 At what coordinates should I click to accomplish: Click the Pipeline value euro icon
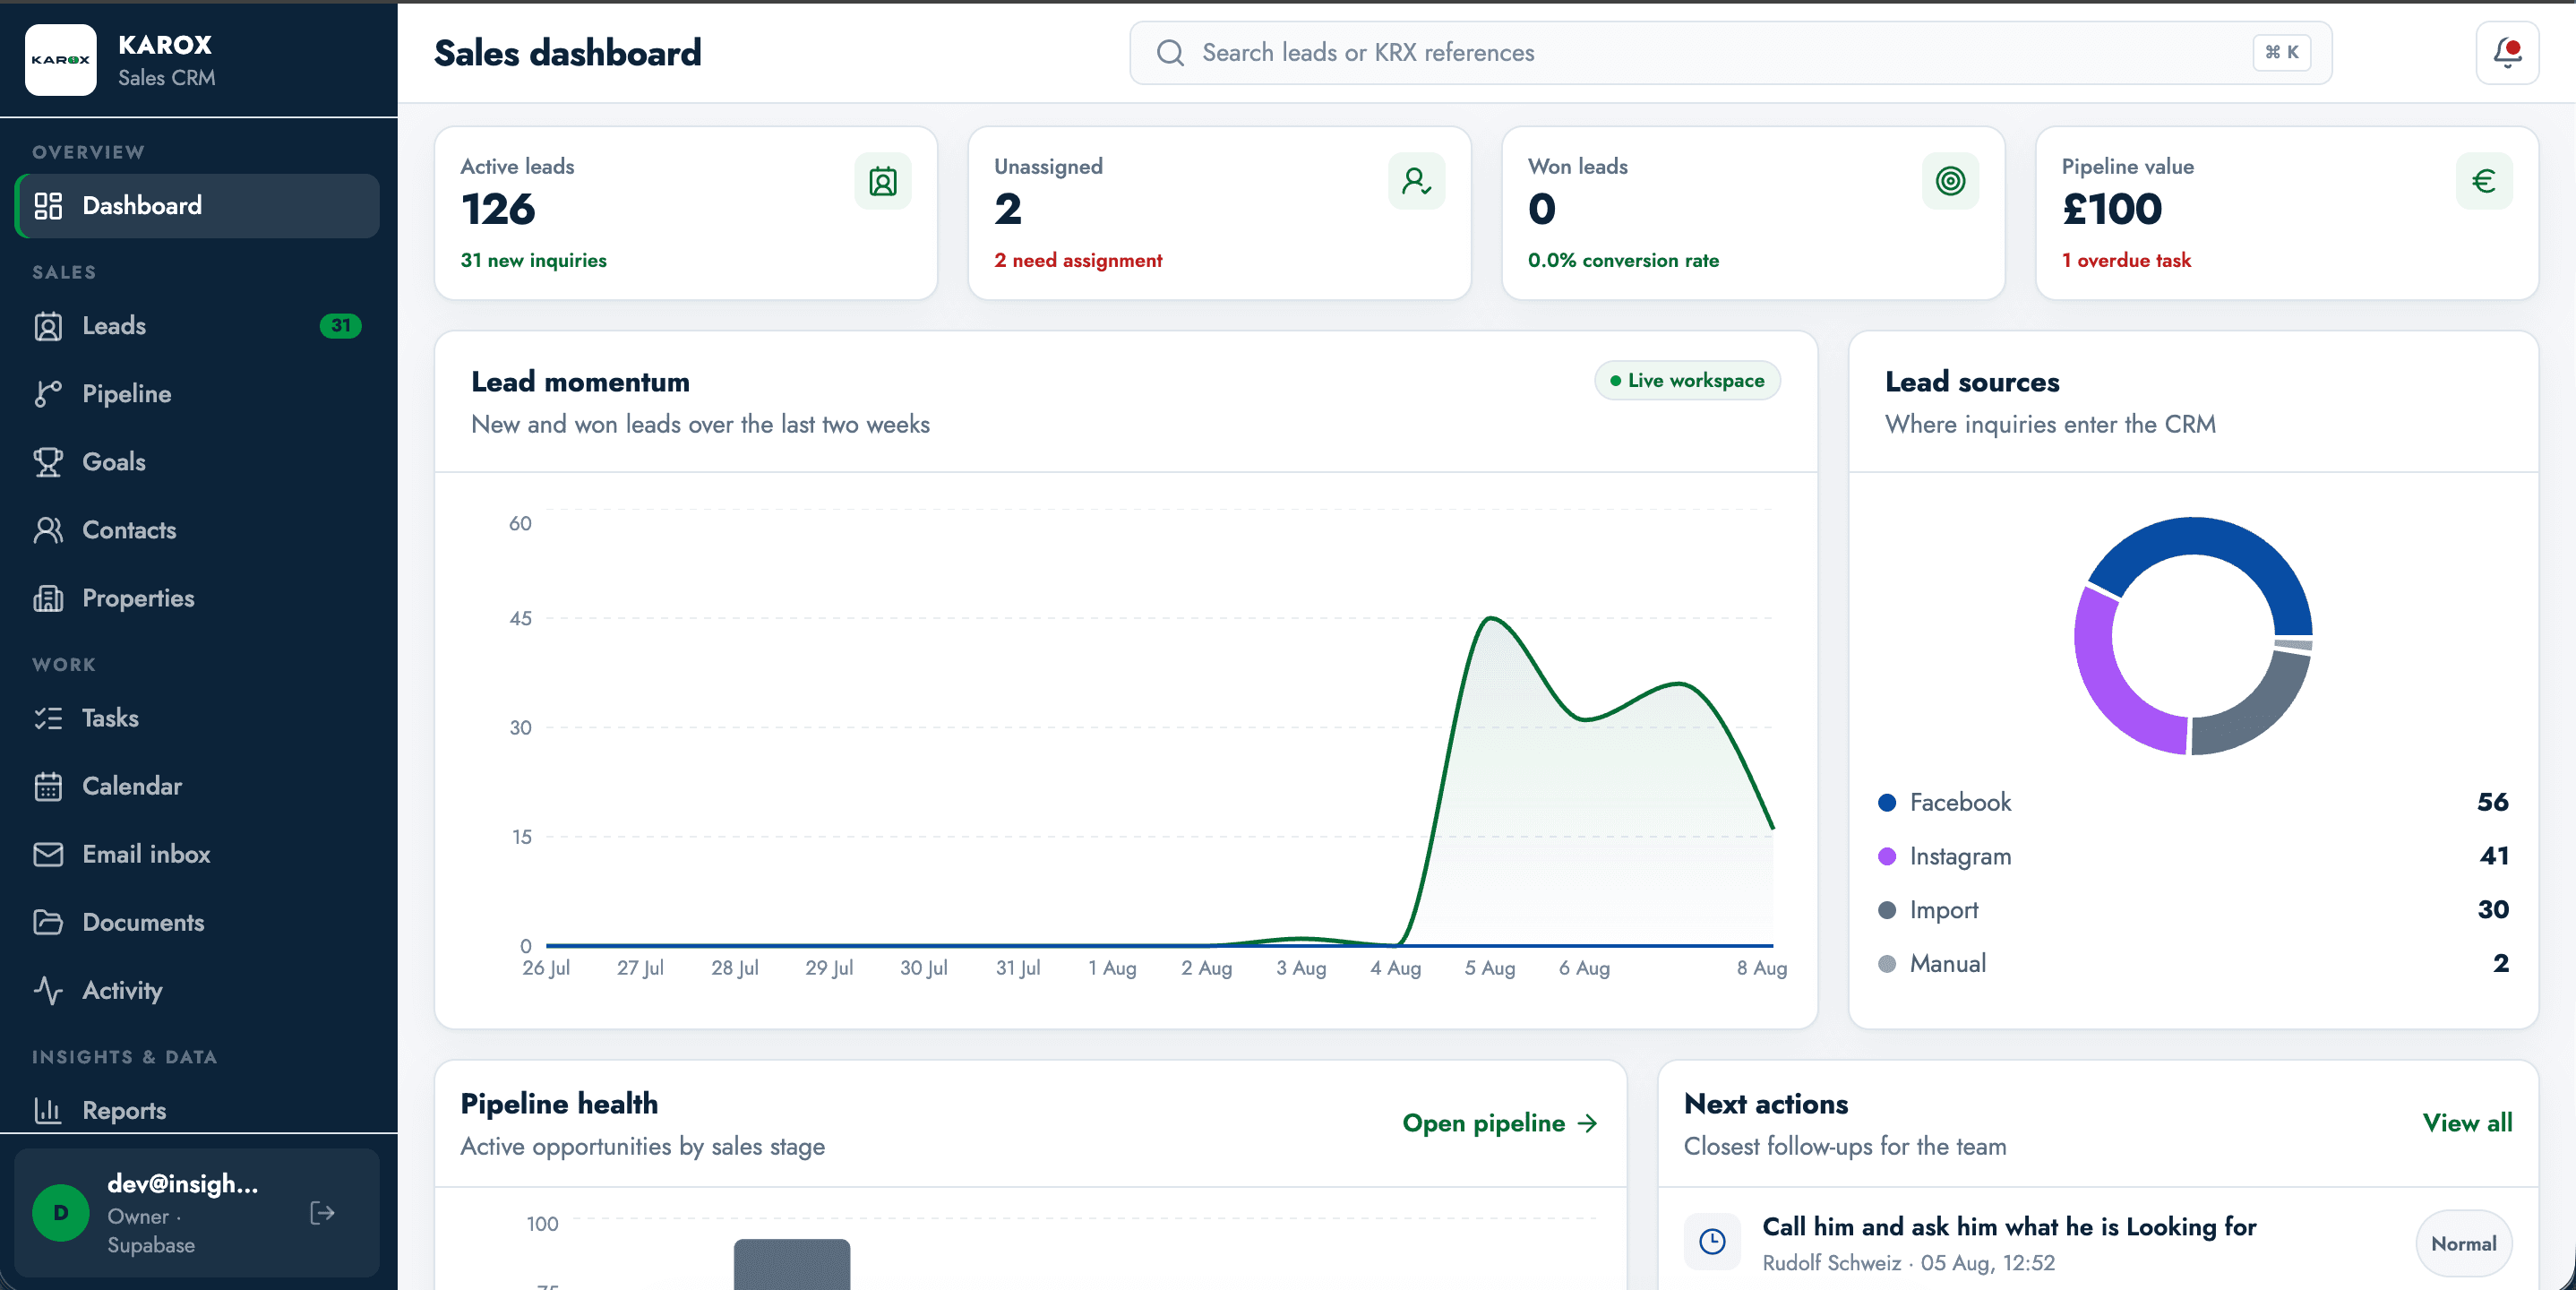pyautogui.click(x=2484, y=181)
